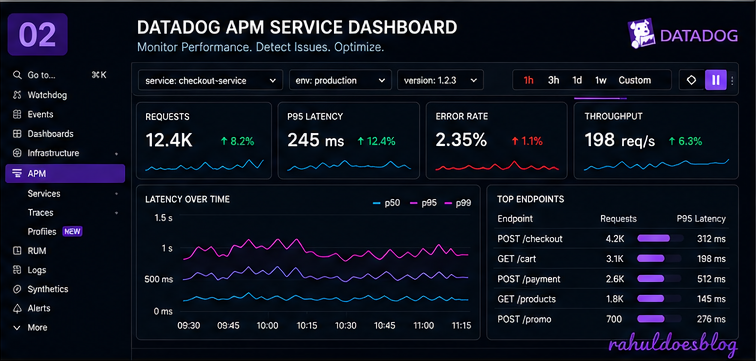Open the APM menu item
Image resolution: width=756 pixels, height=361 pixels.
click(65, 174)
